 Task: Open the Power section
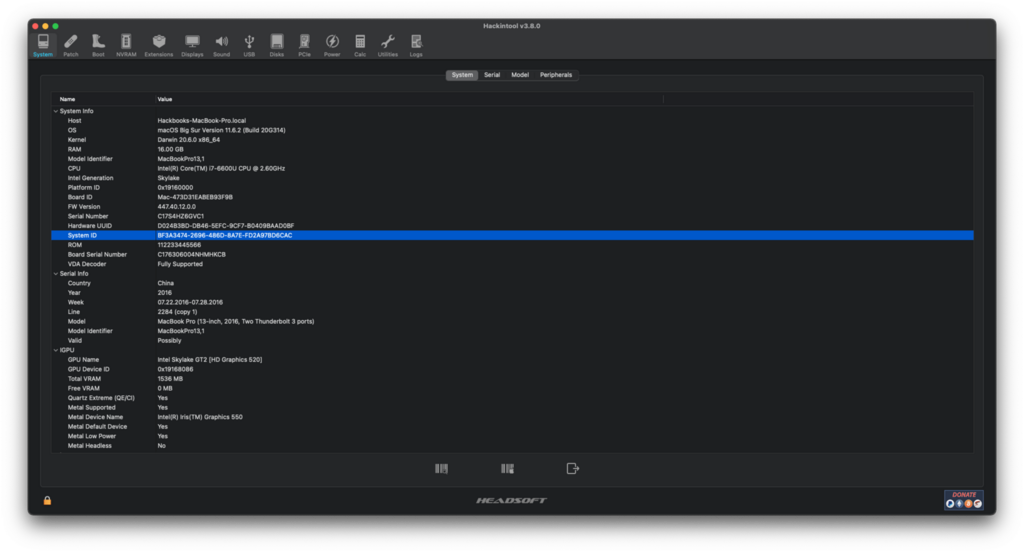point(332,46)
